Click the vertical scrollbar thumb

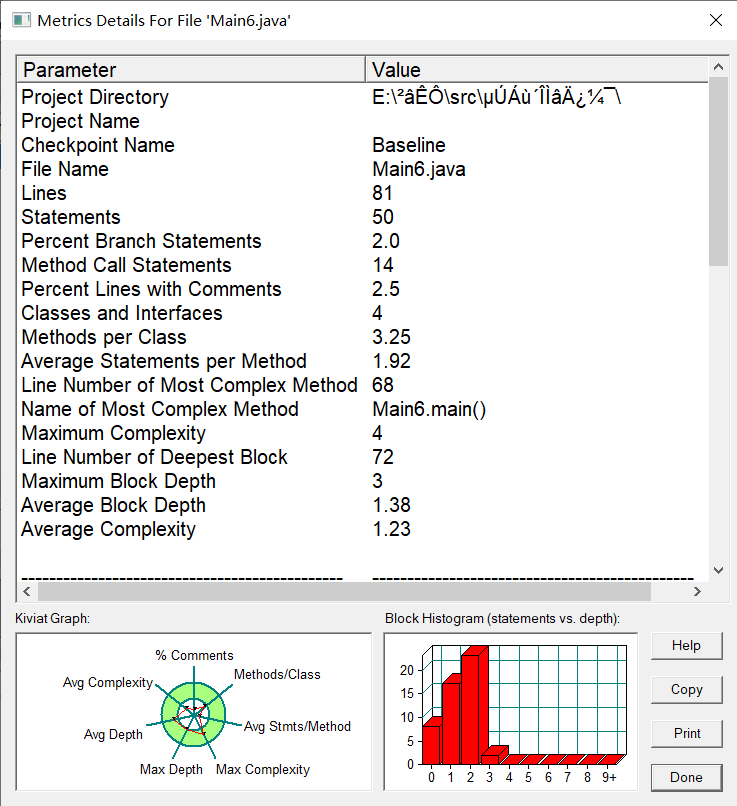click(718, 171)
